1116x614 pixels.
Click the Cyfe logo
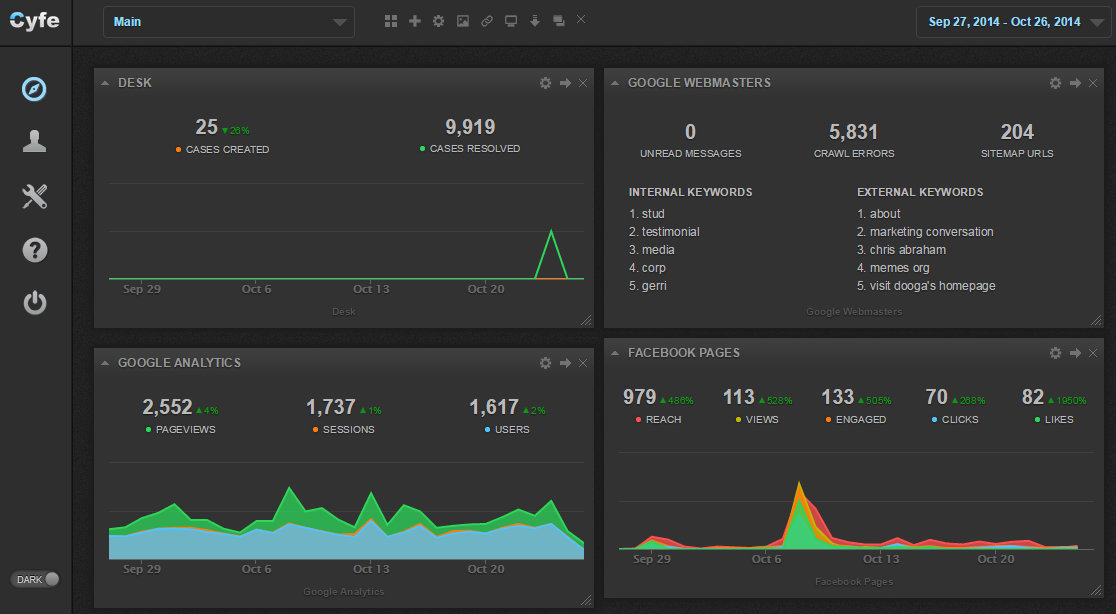click(x=35, y=21)
